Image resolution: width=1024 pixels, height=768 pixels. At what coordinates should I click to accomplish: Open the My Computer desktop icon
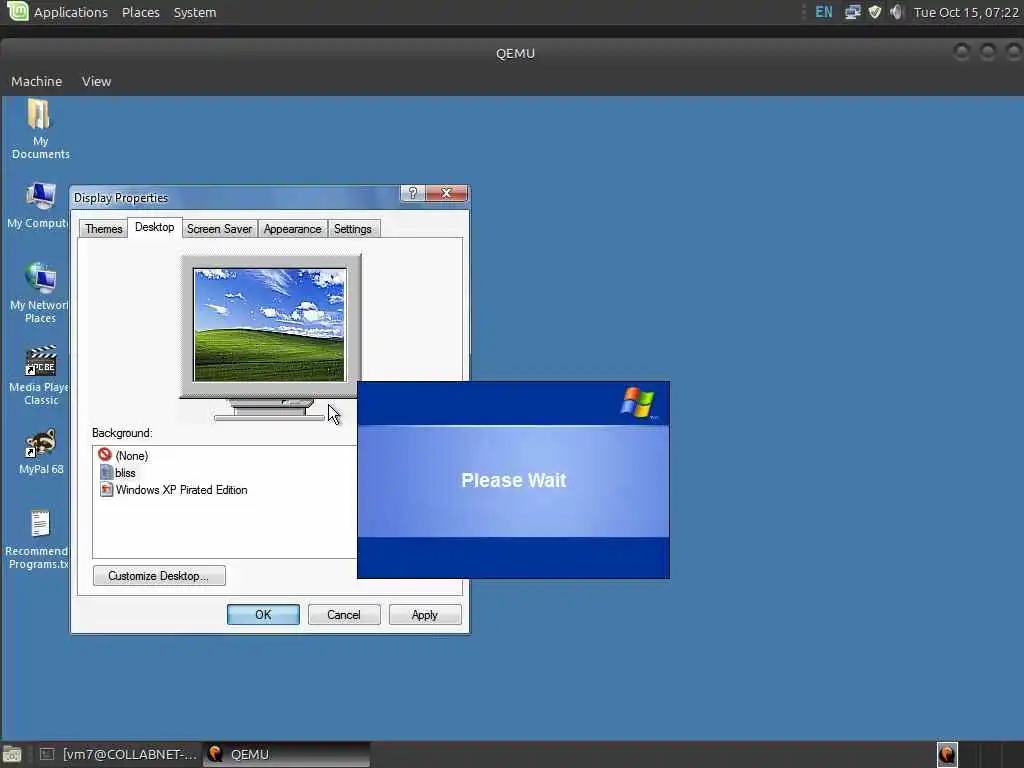pyautogui.click(x=40, y=197)
